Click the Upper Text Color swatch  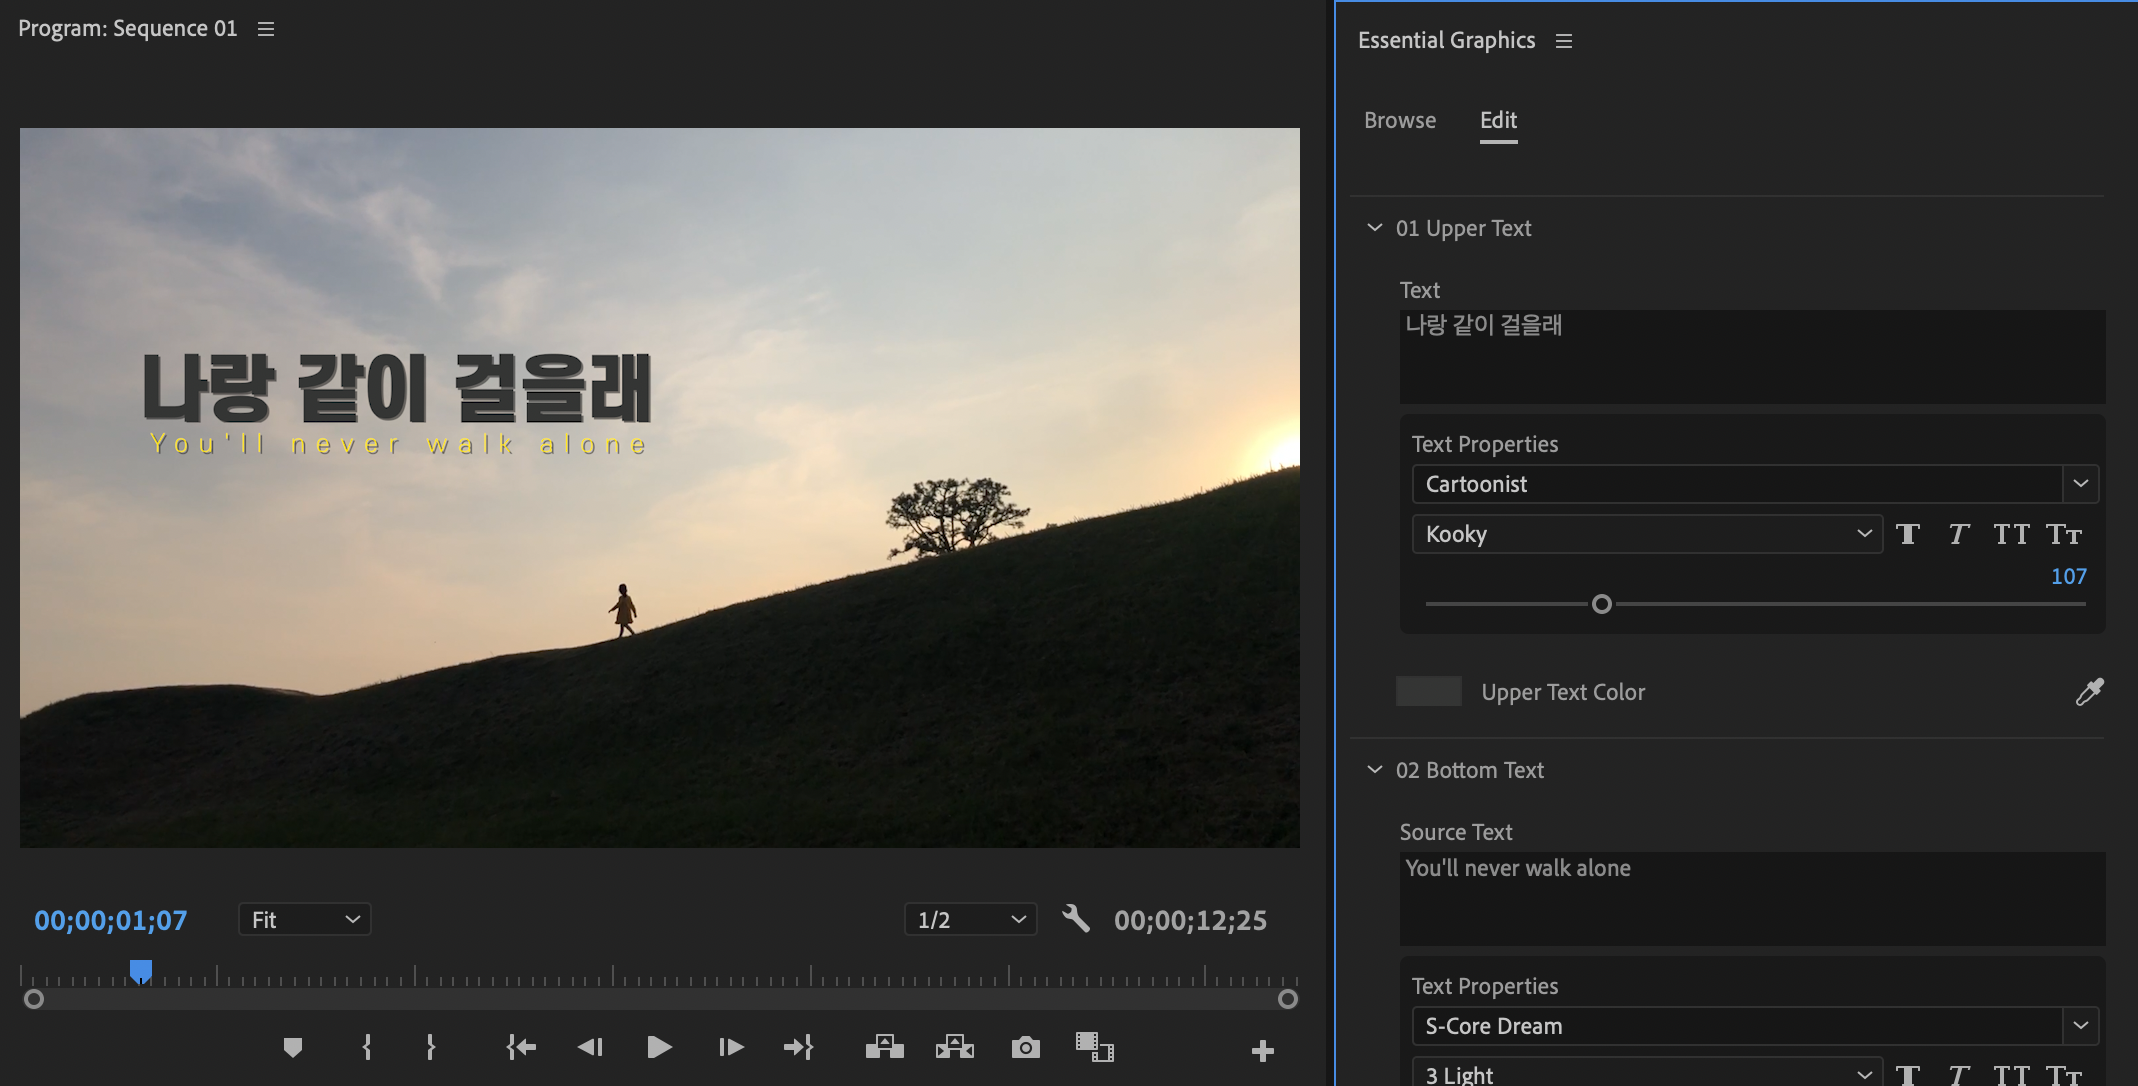(1428, 691)
